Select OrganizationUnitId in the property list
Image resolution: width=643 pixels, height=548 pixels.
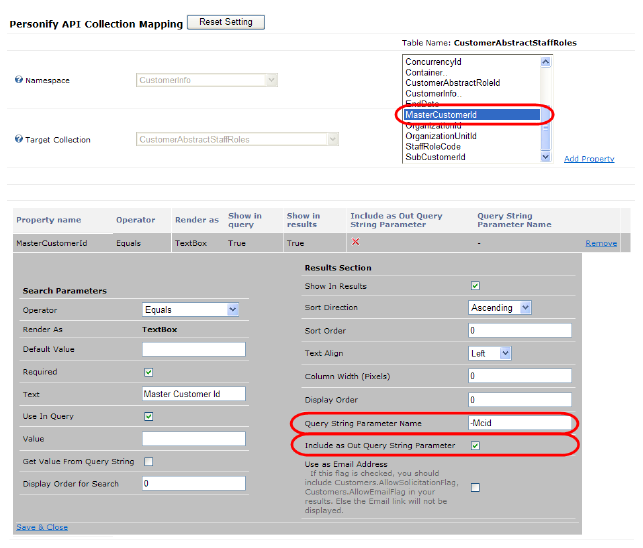441,136
